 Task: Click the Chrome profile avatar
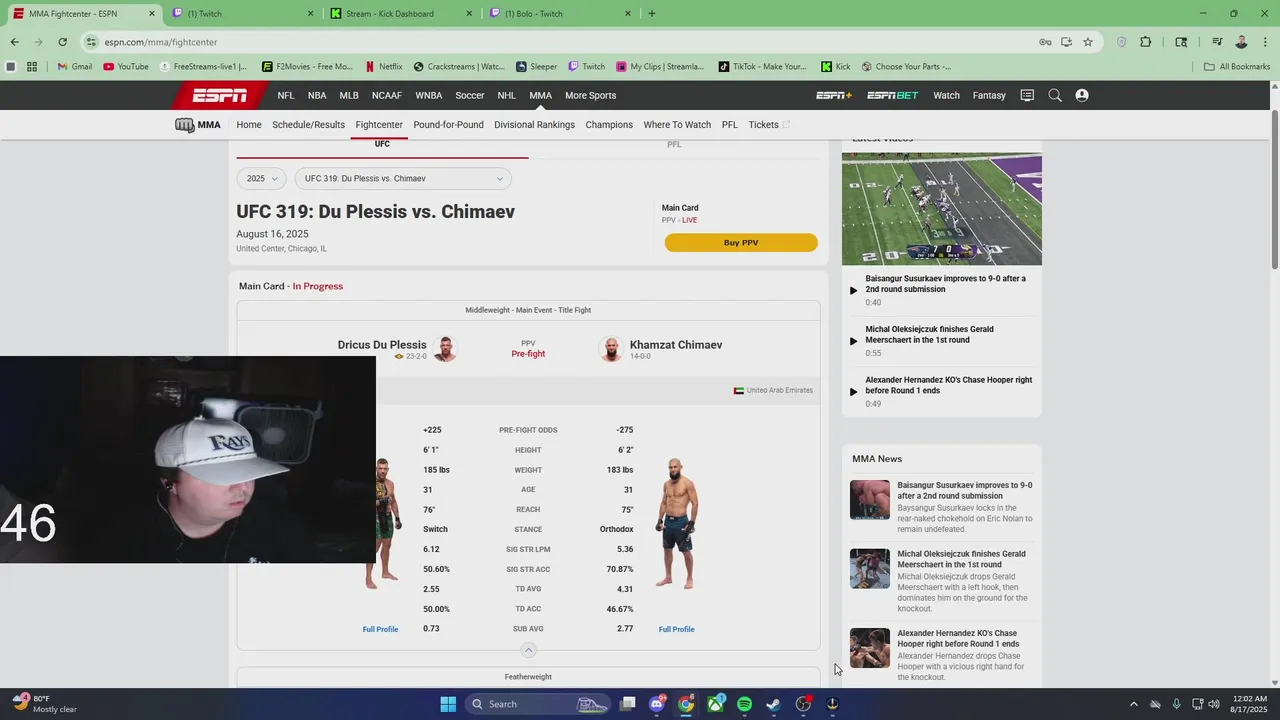coord(1241,42)
